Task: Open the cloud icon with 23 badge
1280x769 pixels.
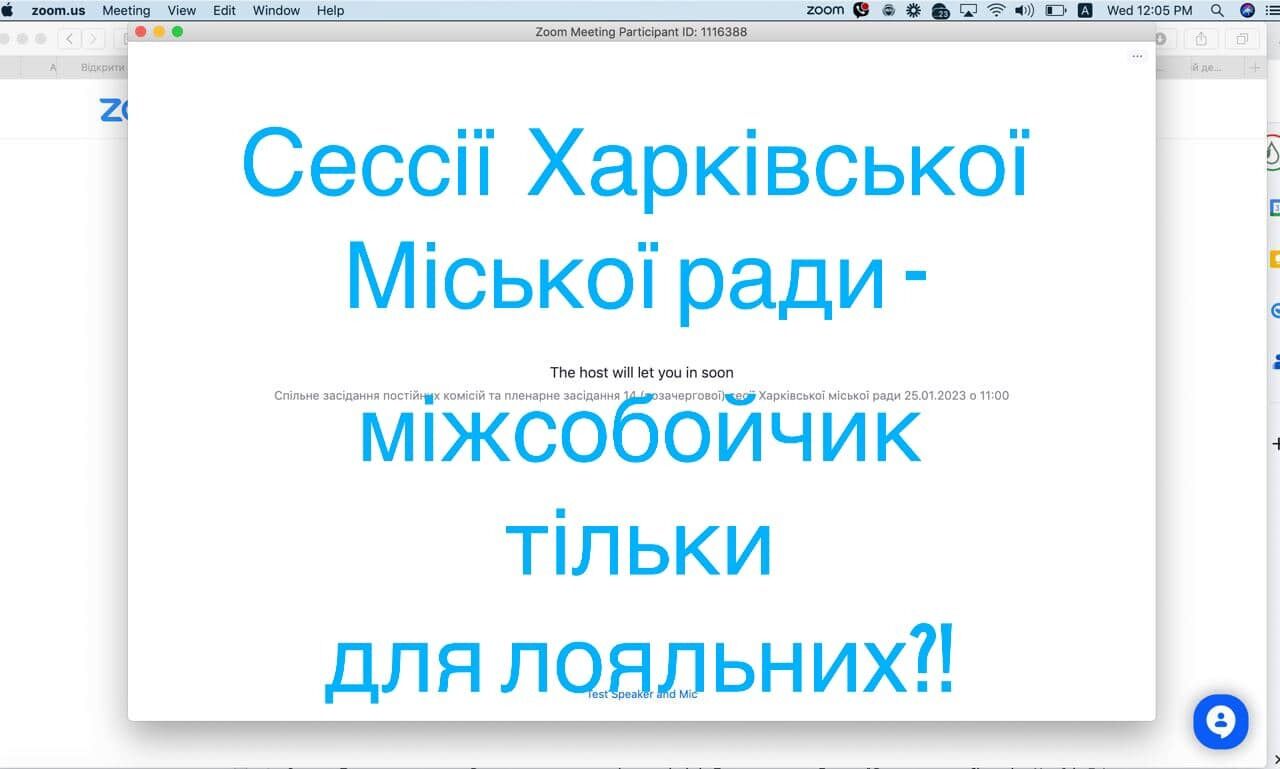Action: pos(941,11)
